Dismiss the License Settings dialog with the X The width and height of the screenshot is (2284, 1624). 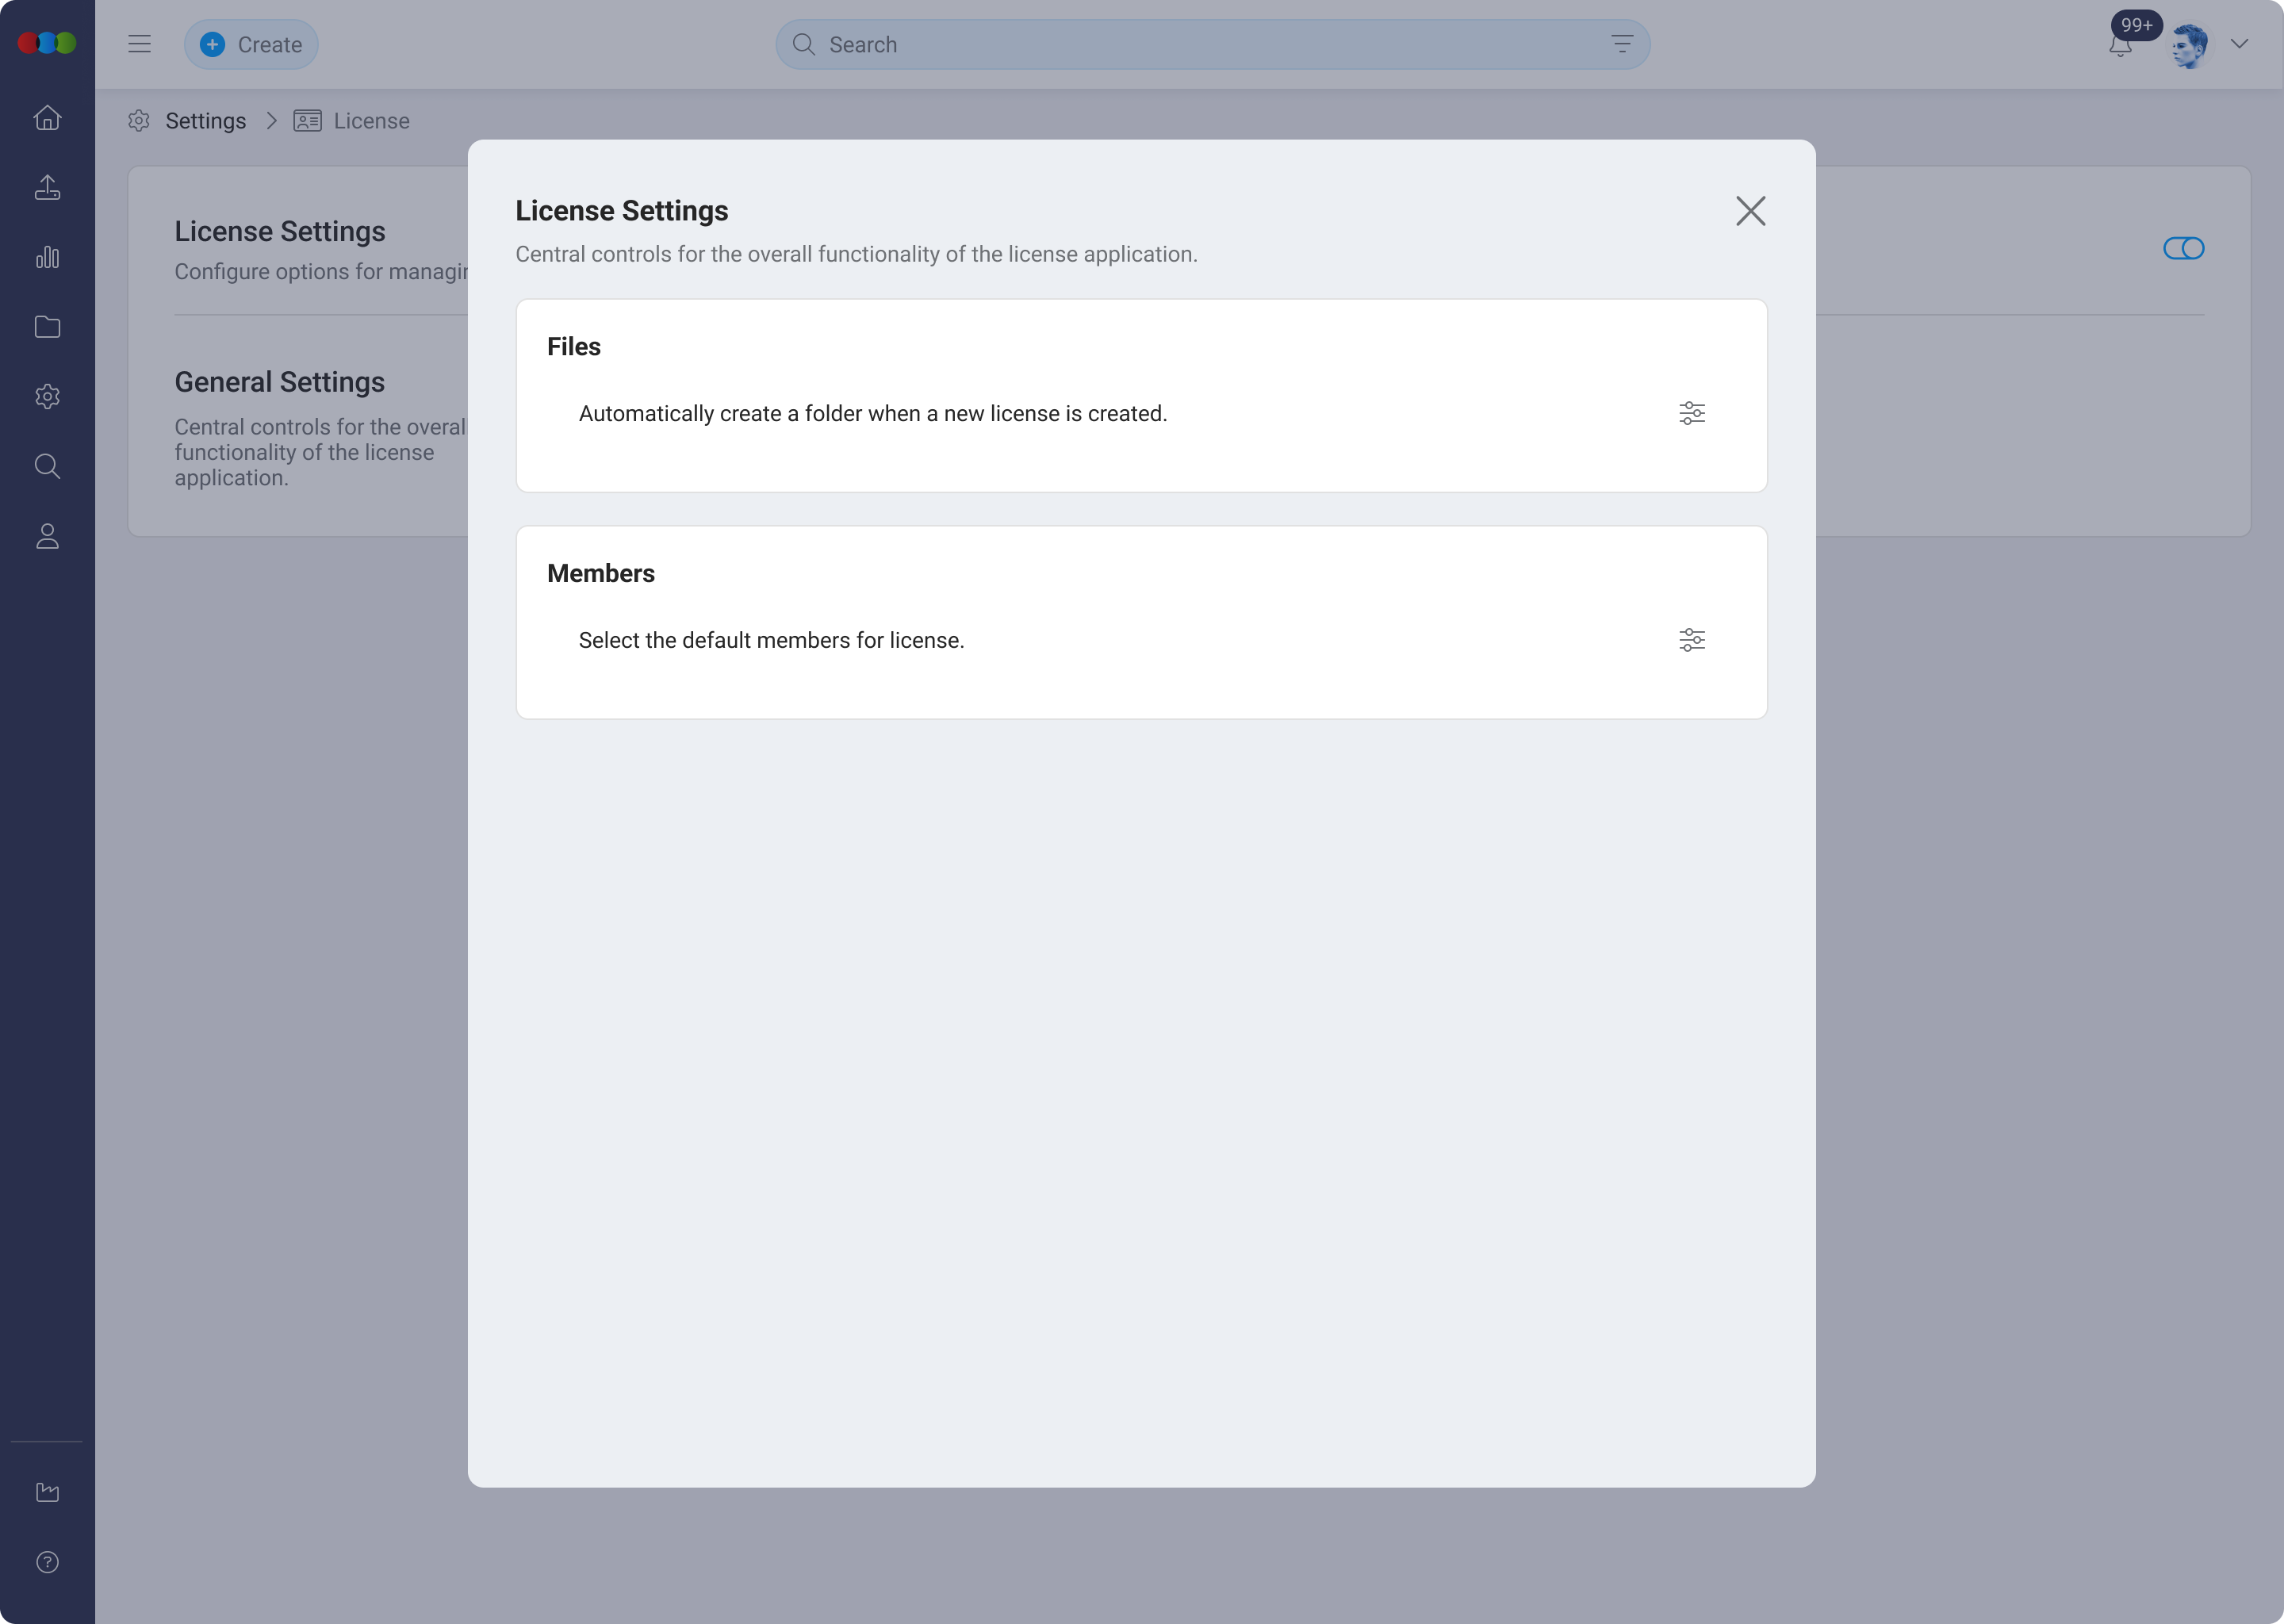[x=1751, y=211]
